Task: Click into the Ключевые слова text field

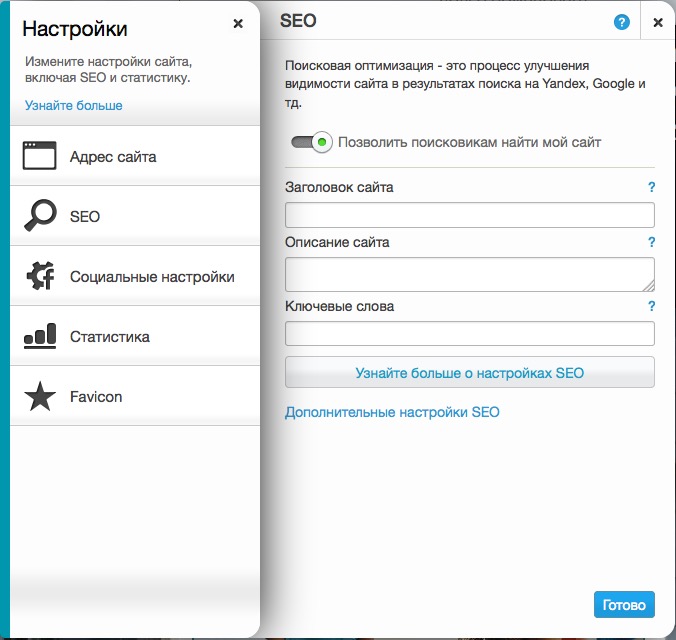Action: tap(469, 334)
